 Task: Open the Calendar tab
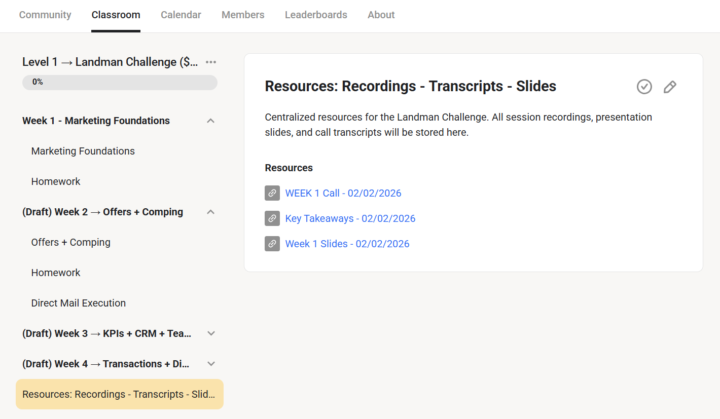[x=181, y=15]
